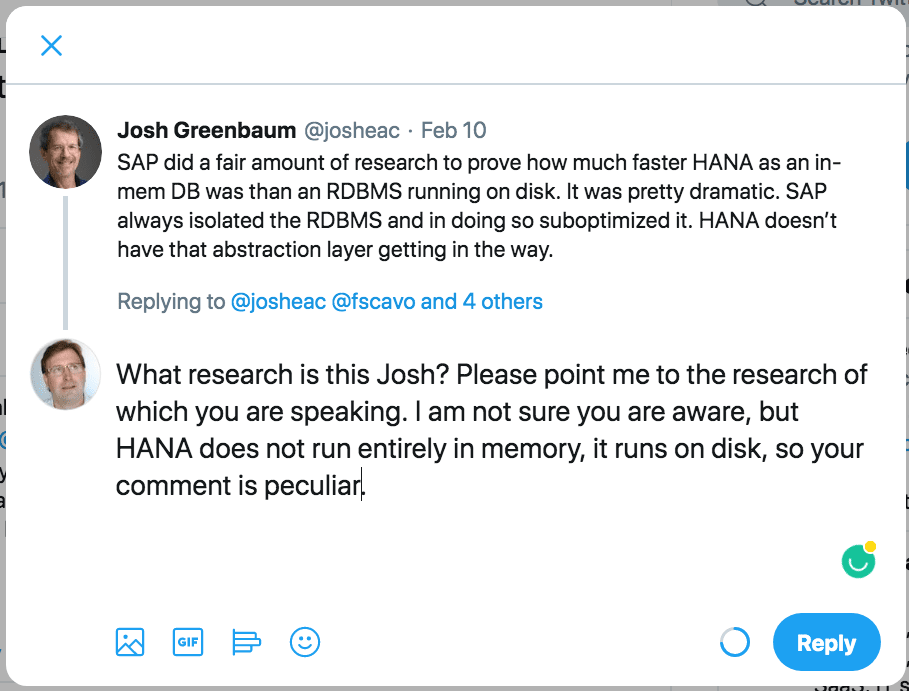The height and width of the screenshot is (691, 909).
Task: Add a poll using the poll icon
Action: (246, 642)
